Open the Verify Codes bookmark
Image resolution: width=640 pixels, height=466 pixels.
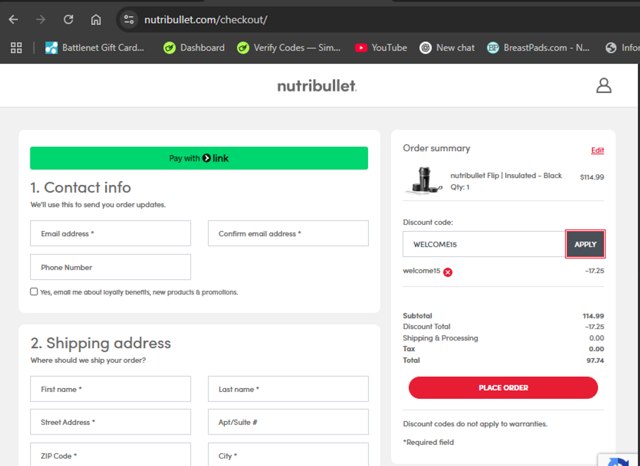point(289,48)
